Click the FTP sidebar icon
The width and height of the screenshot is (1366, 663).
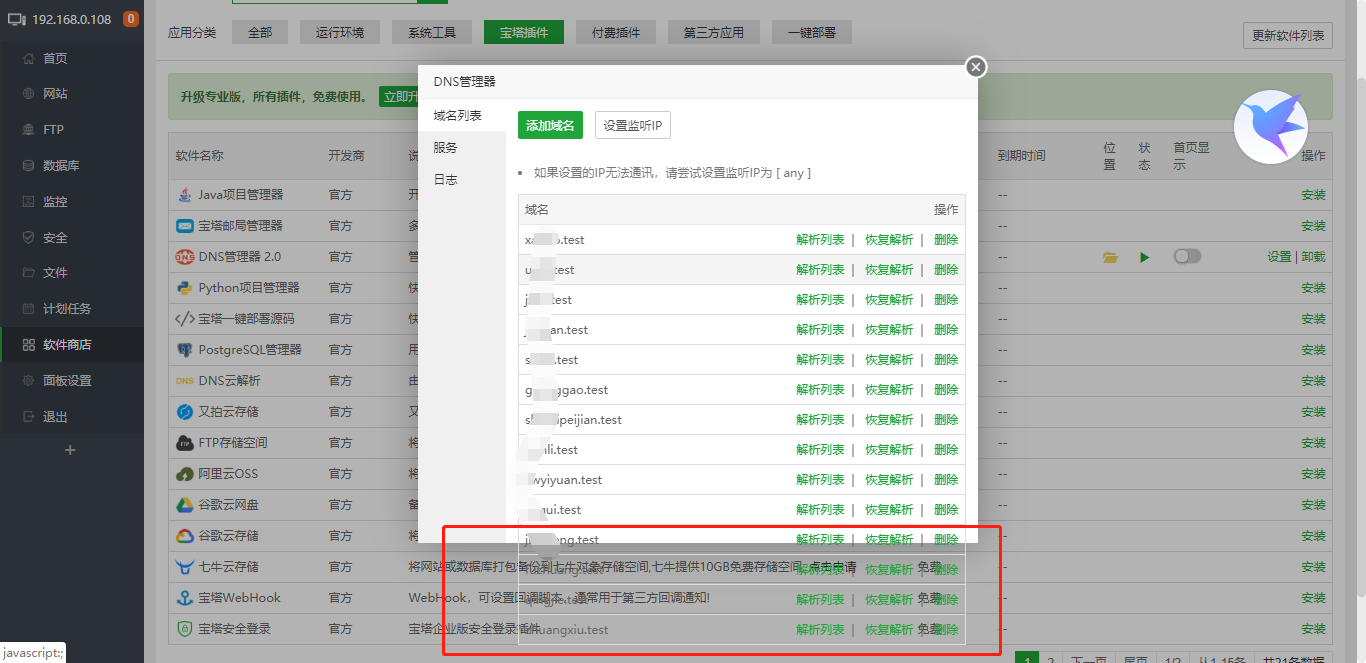click(29, 130)
